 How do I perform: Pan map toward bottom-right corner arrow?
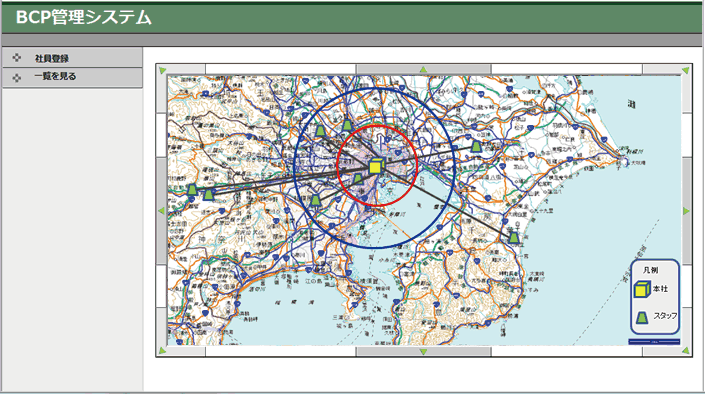click(x=685, y=351)
